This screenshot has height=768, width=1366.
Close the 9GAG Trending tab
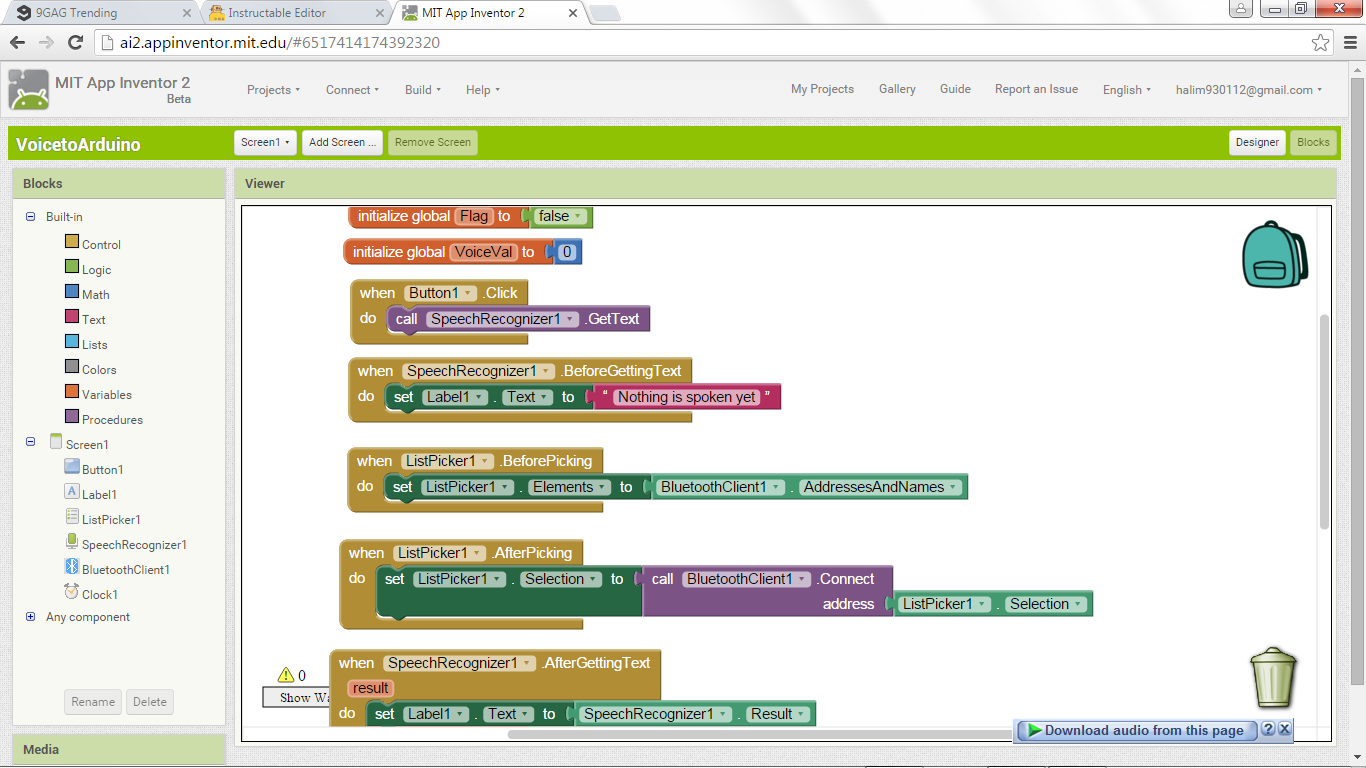point(186,13)
